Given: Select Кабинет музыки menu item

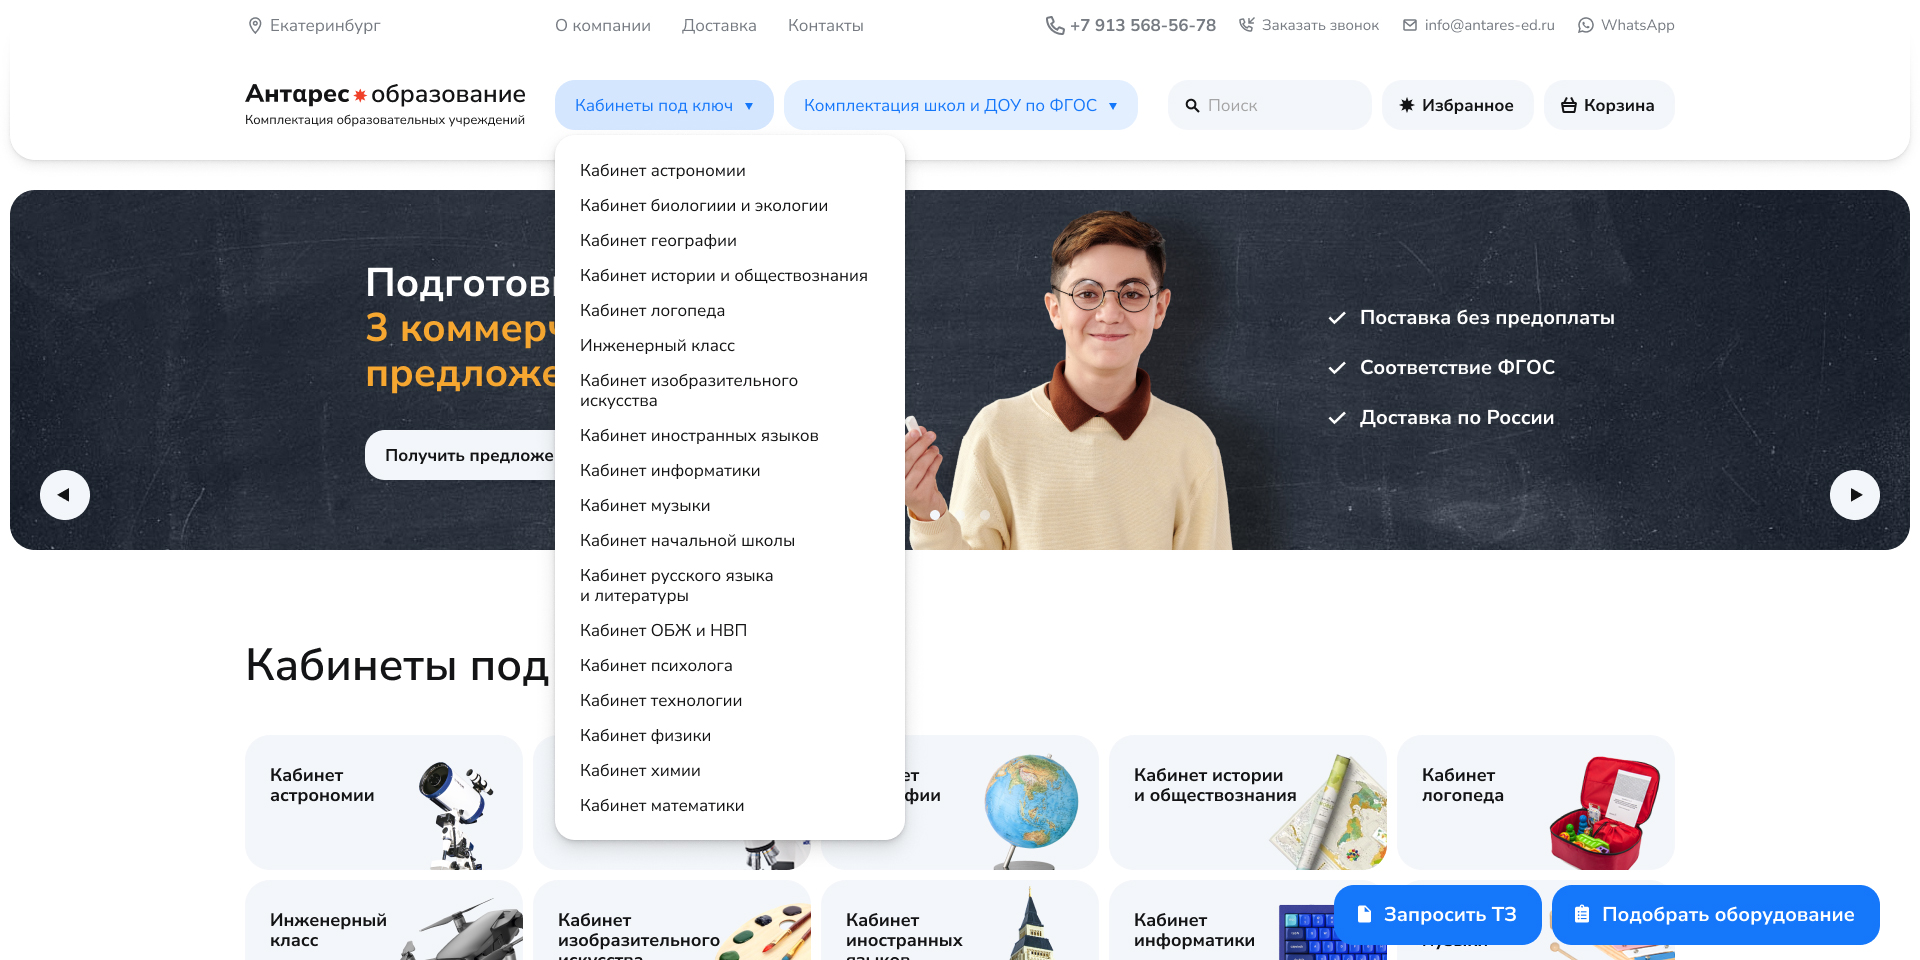Looking at the screenshot, I should coord(645,505).
